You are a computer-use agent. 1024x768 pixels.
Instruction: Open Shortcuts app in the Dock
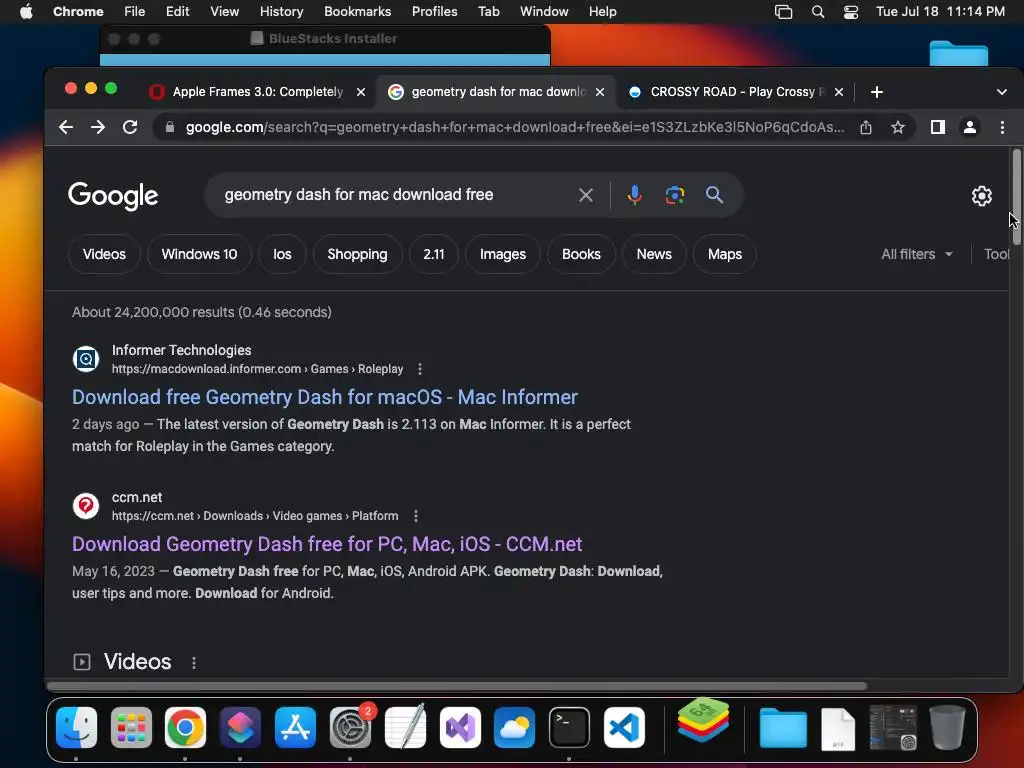[240, 728]
